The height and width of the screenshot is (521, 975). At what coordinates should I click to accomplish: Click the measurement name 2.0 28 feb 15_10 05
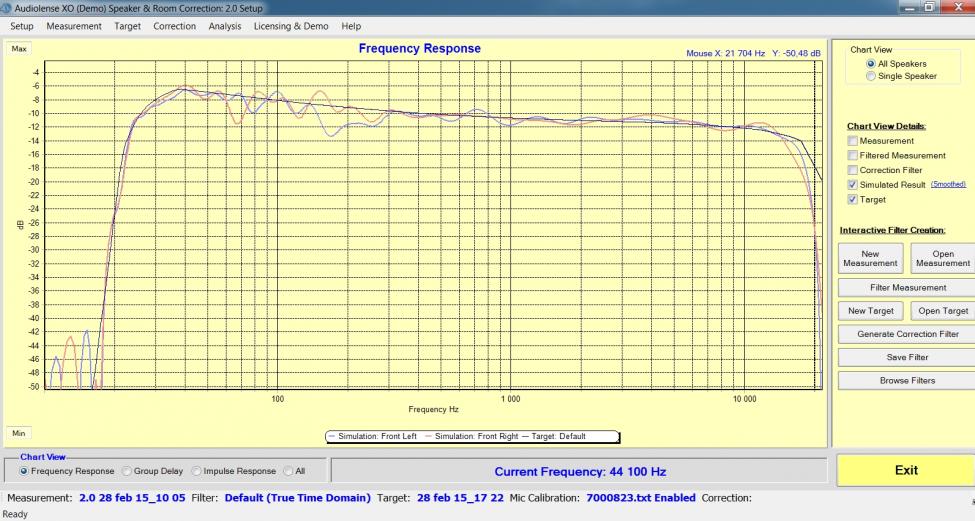pyautogui.click(x=132, y=497)
